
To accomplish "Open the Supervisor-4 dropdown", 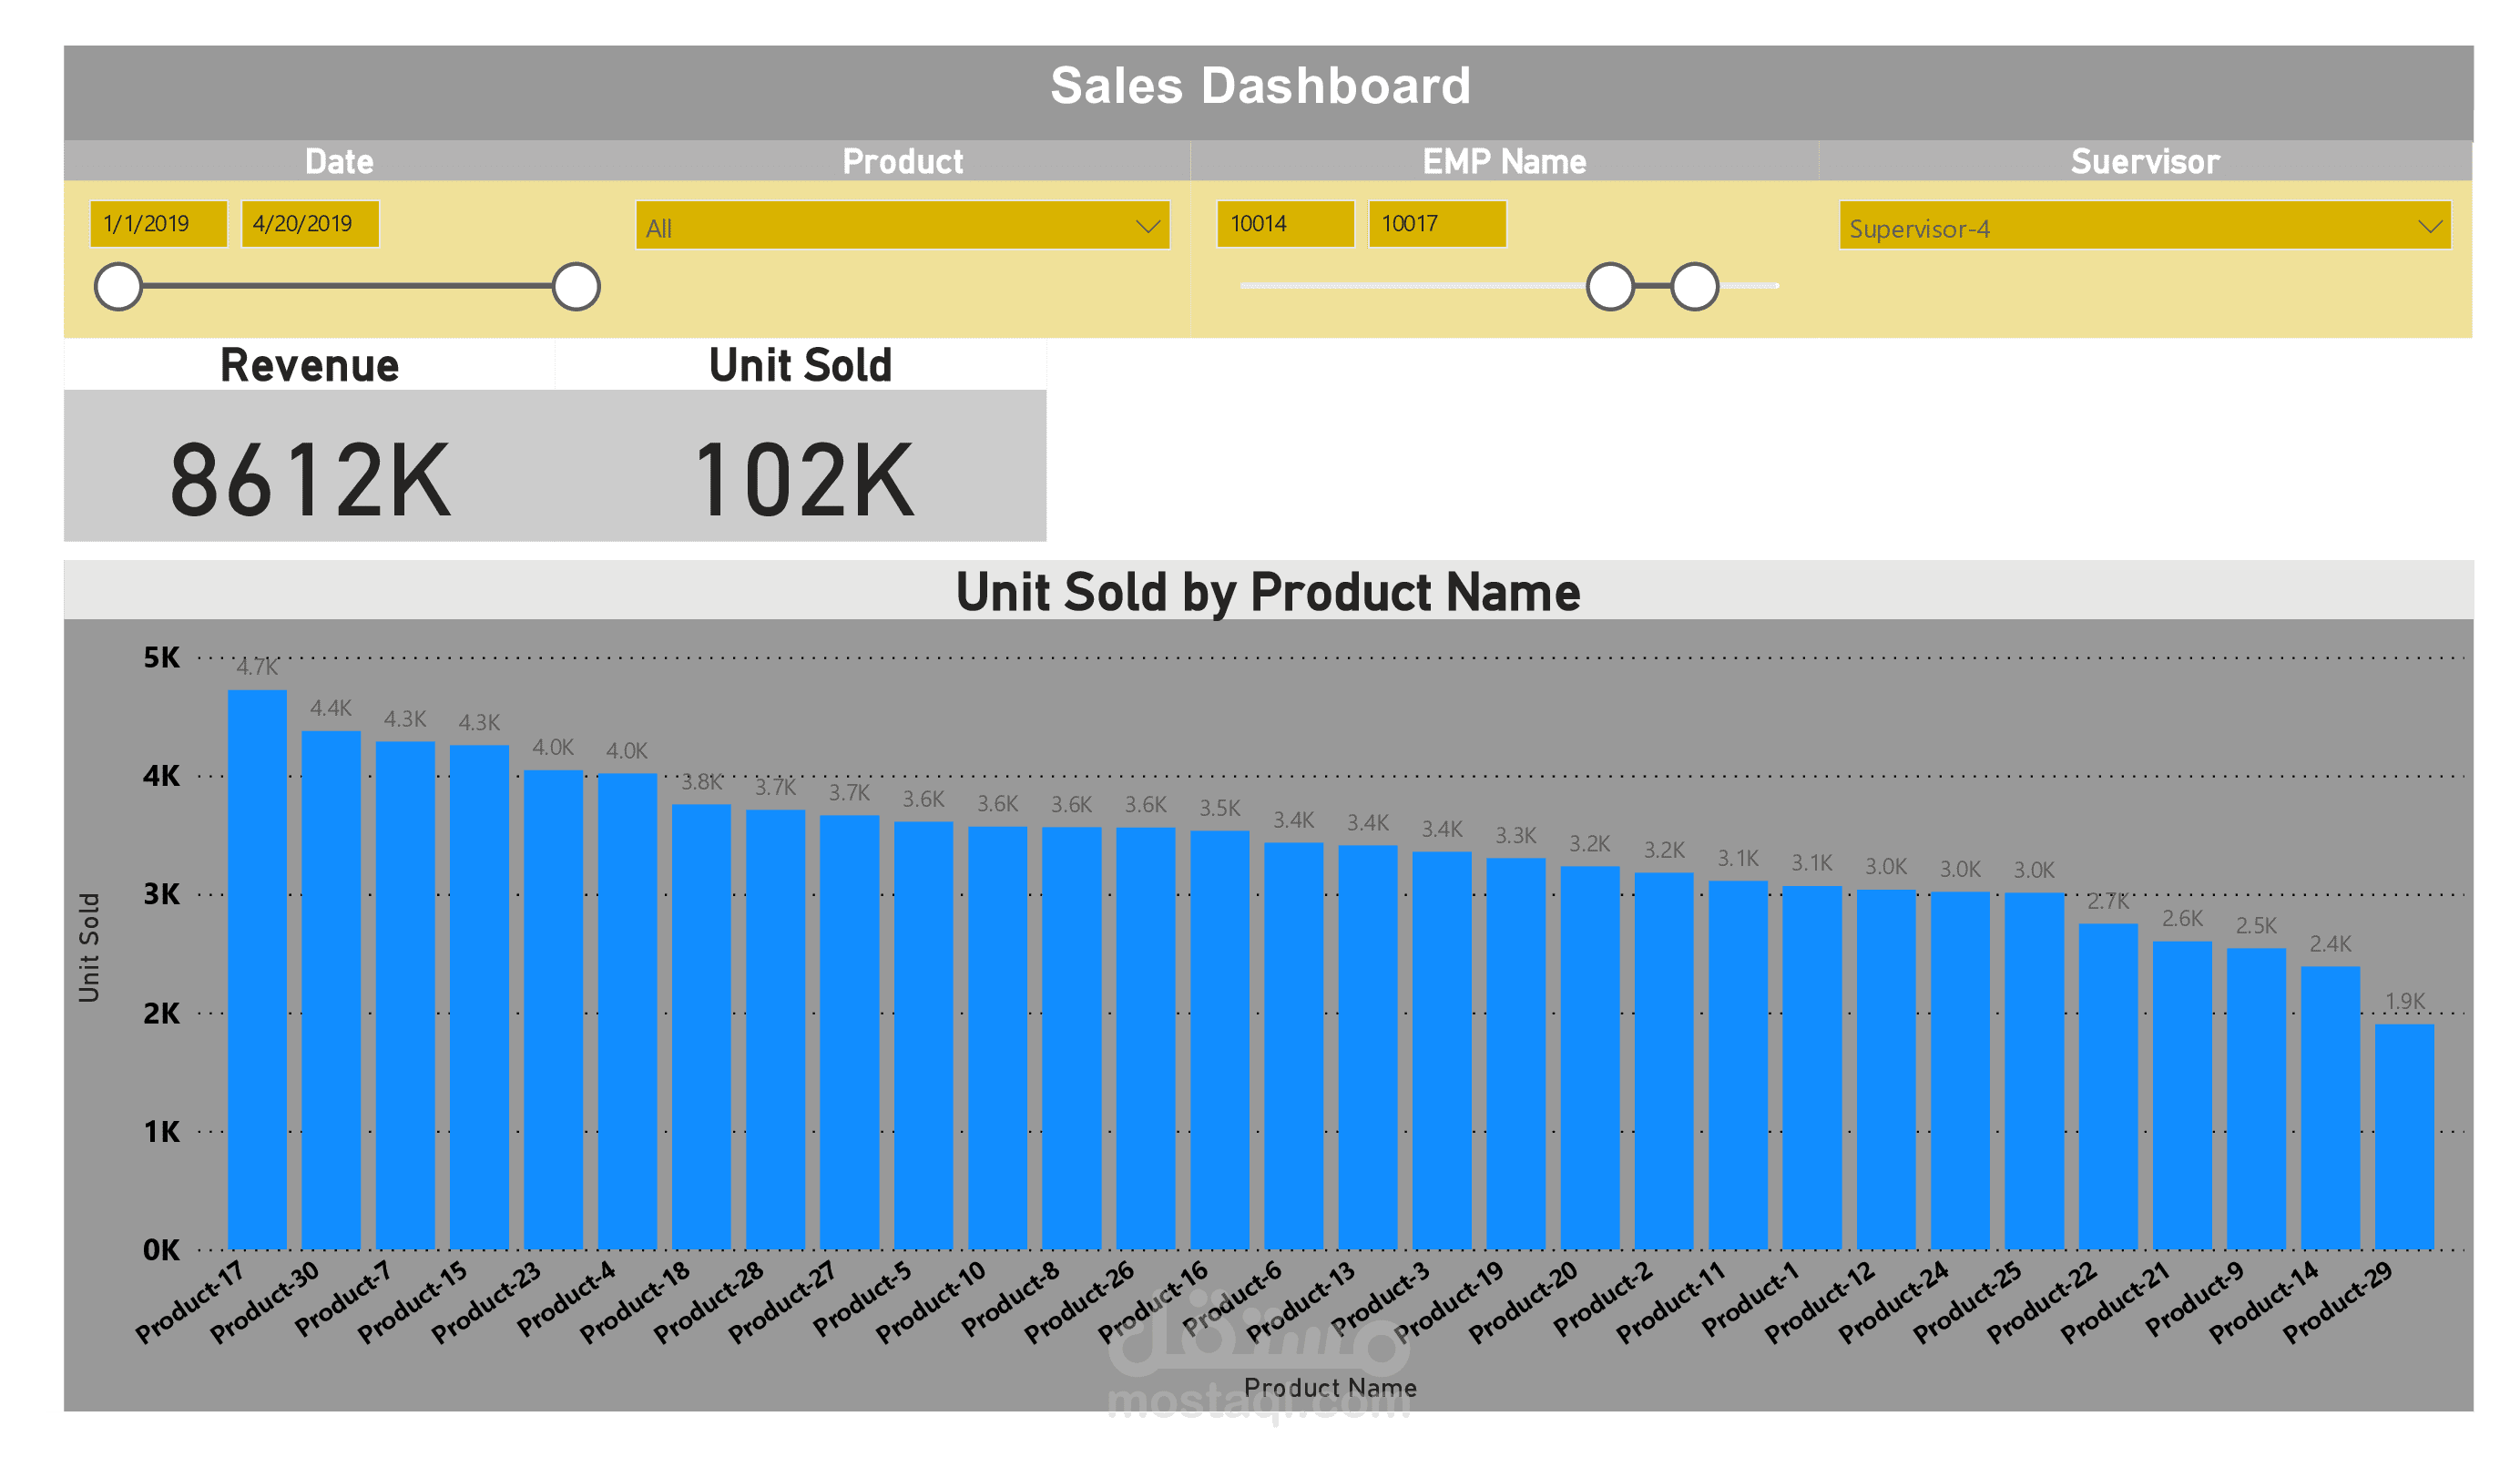I will point(2144,225).
